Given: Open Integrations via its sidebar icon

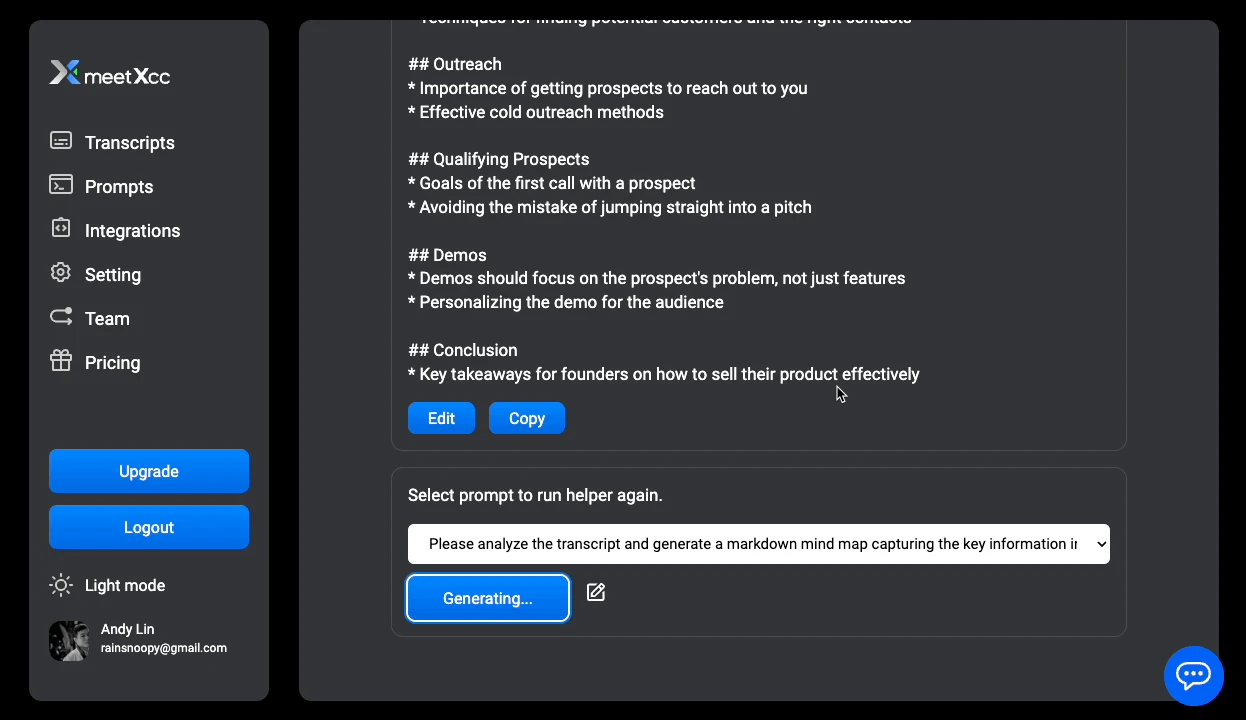Looking at the screenshot, I should point(60,230).
